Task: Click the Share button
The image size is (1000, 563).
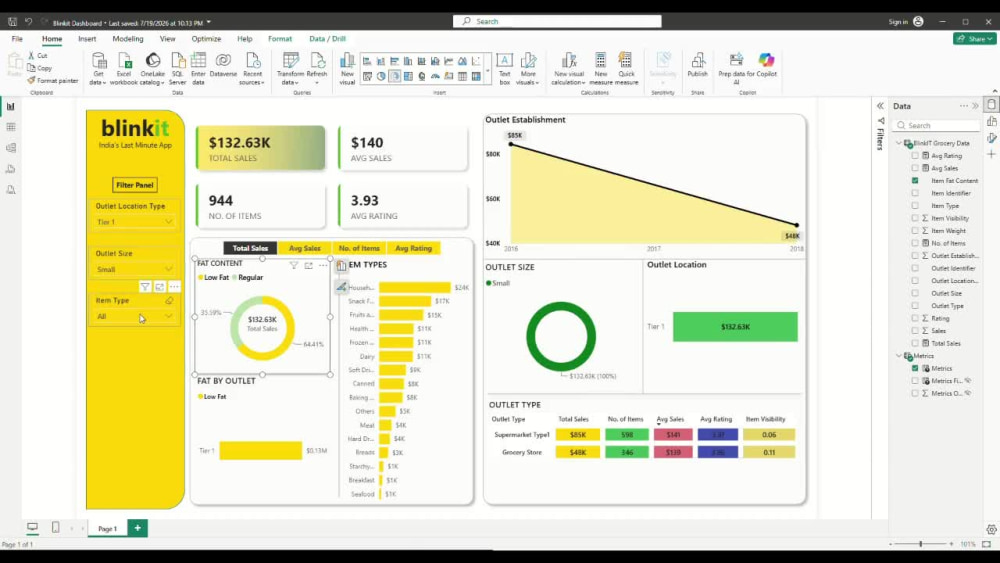Action: tap(975, 39)
